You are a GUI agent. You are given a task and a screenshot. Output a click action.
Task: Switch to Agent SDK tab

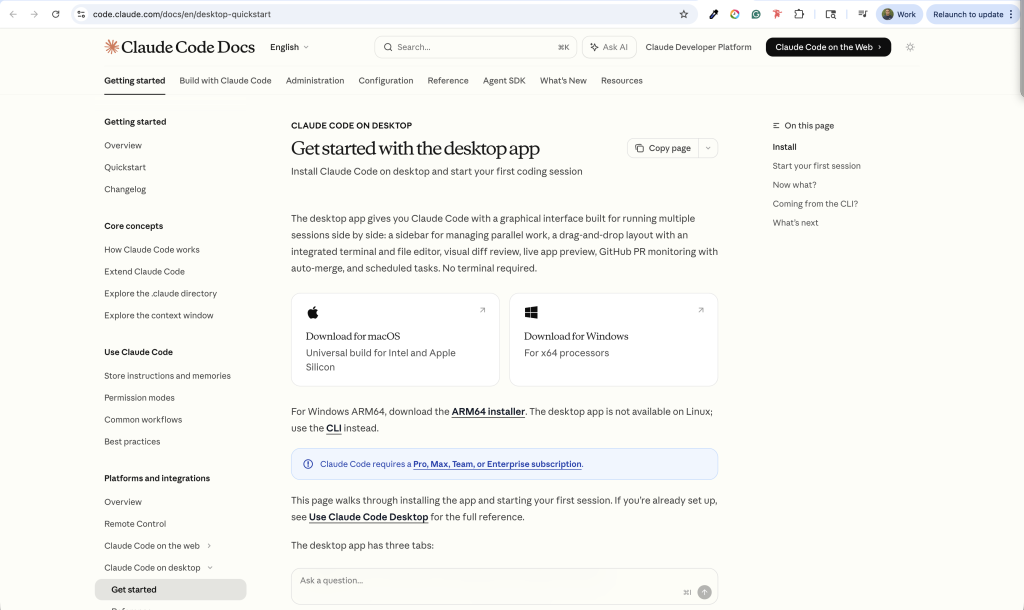pyautogui.click(x=504, y=81)
